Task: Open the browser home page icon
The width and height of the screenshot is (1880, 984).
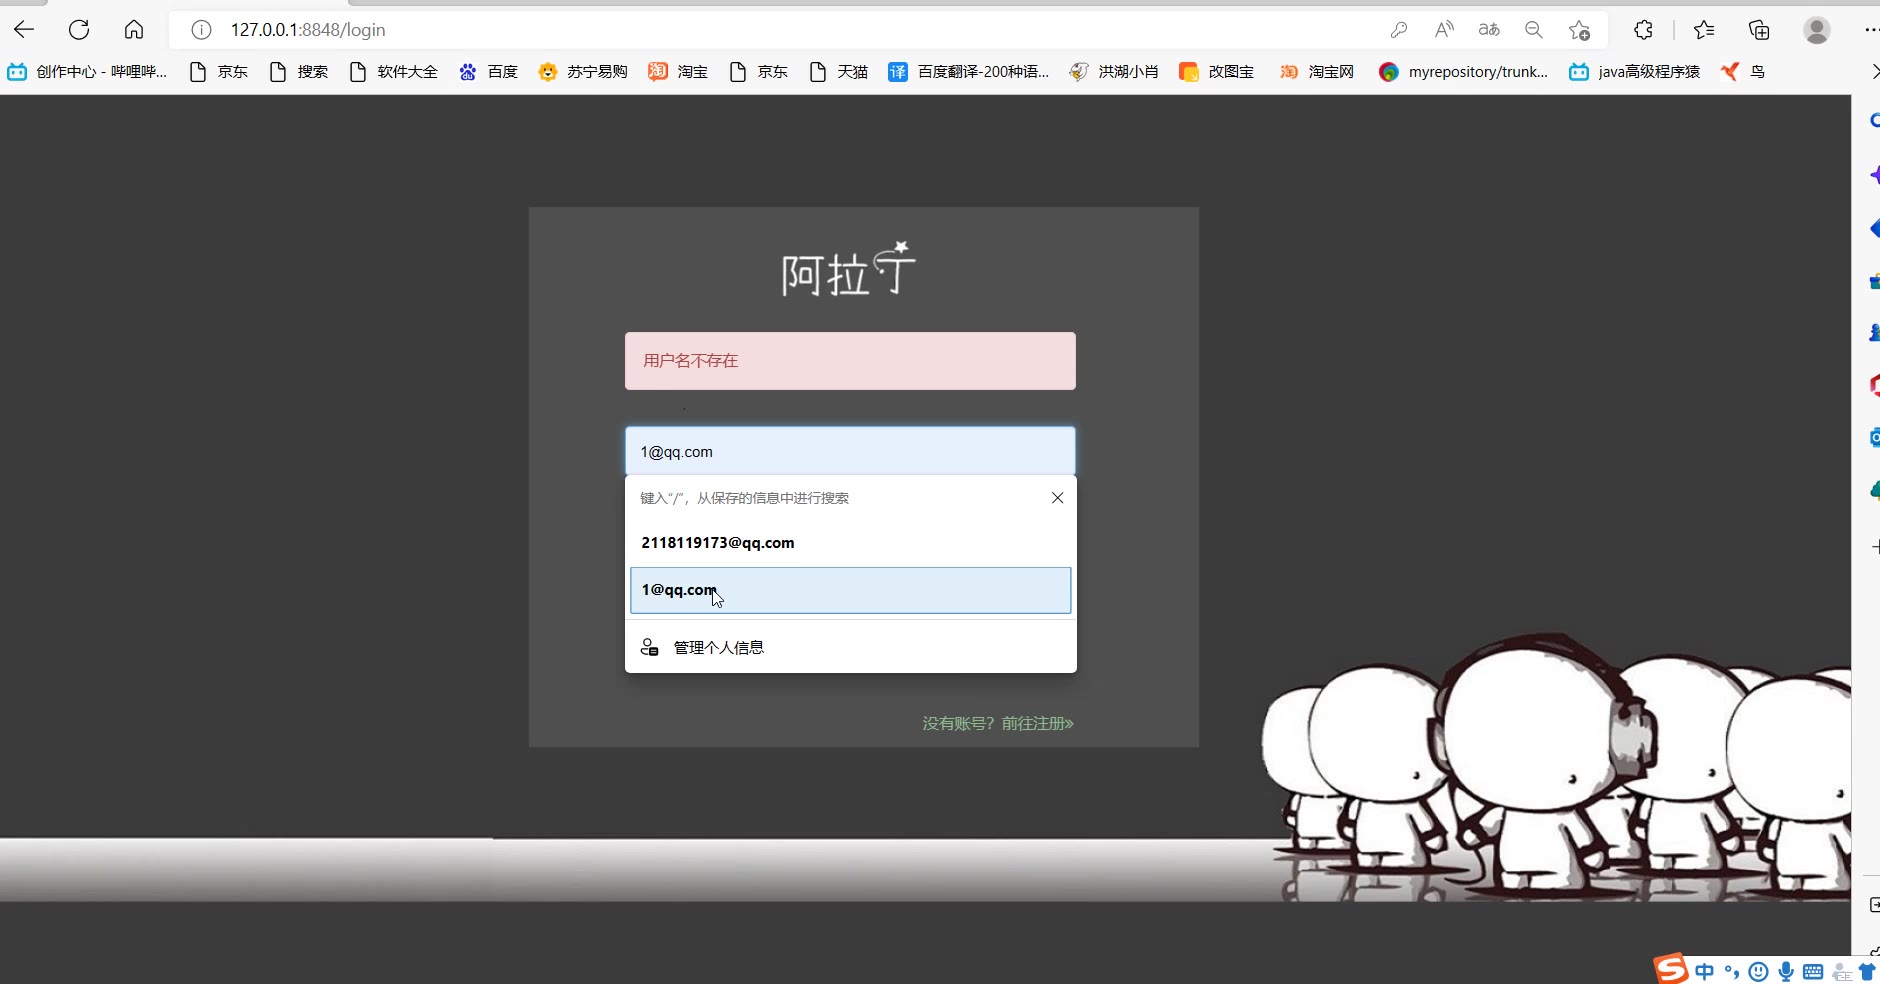Action: click(x=134, y=30)
